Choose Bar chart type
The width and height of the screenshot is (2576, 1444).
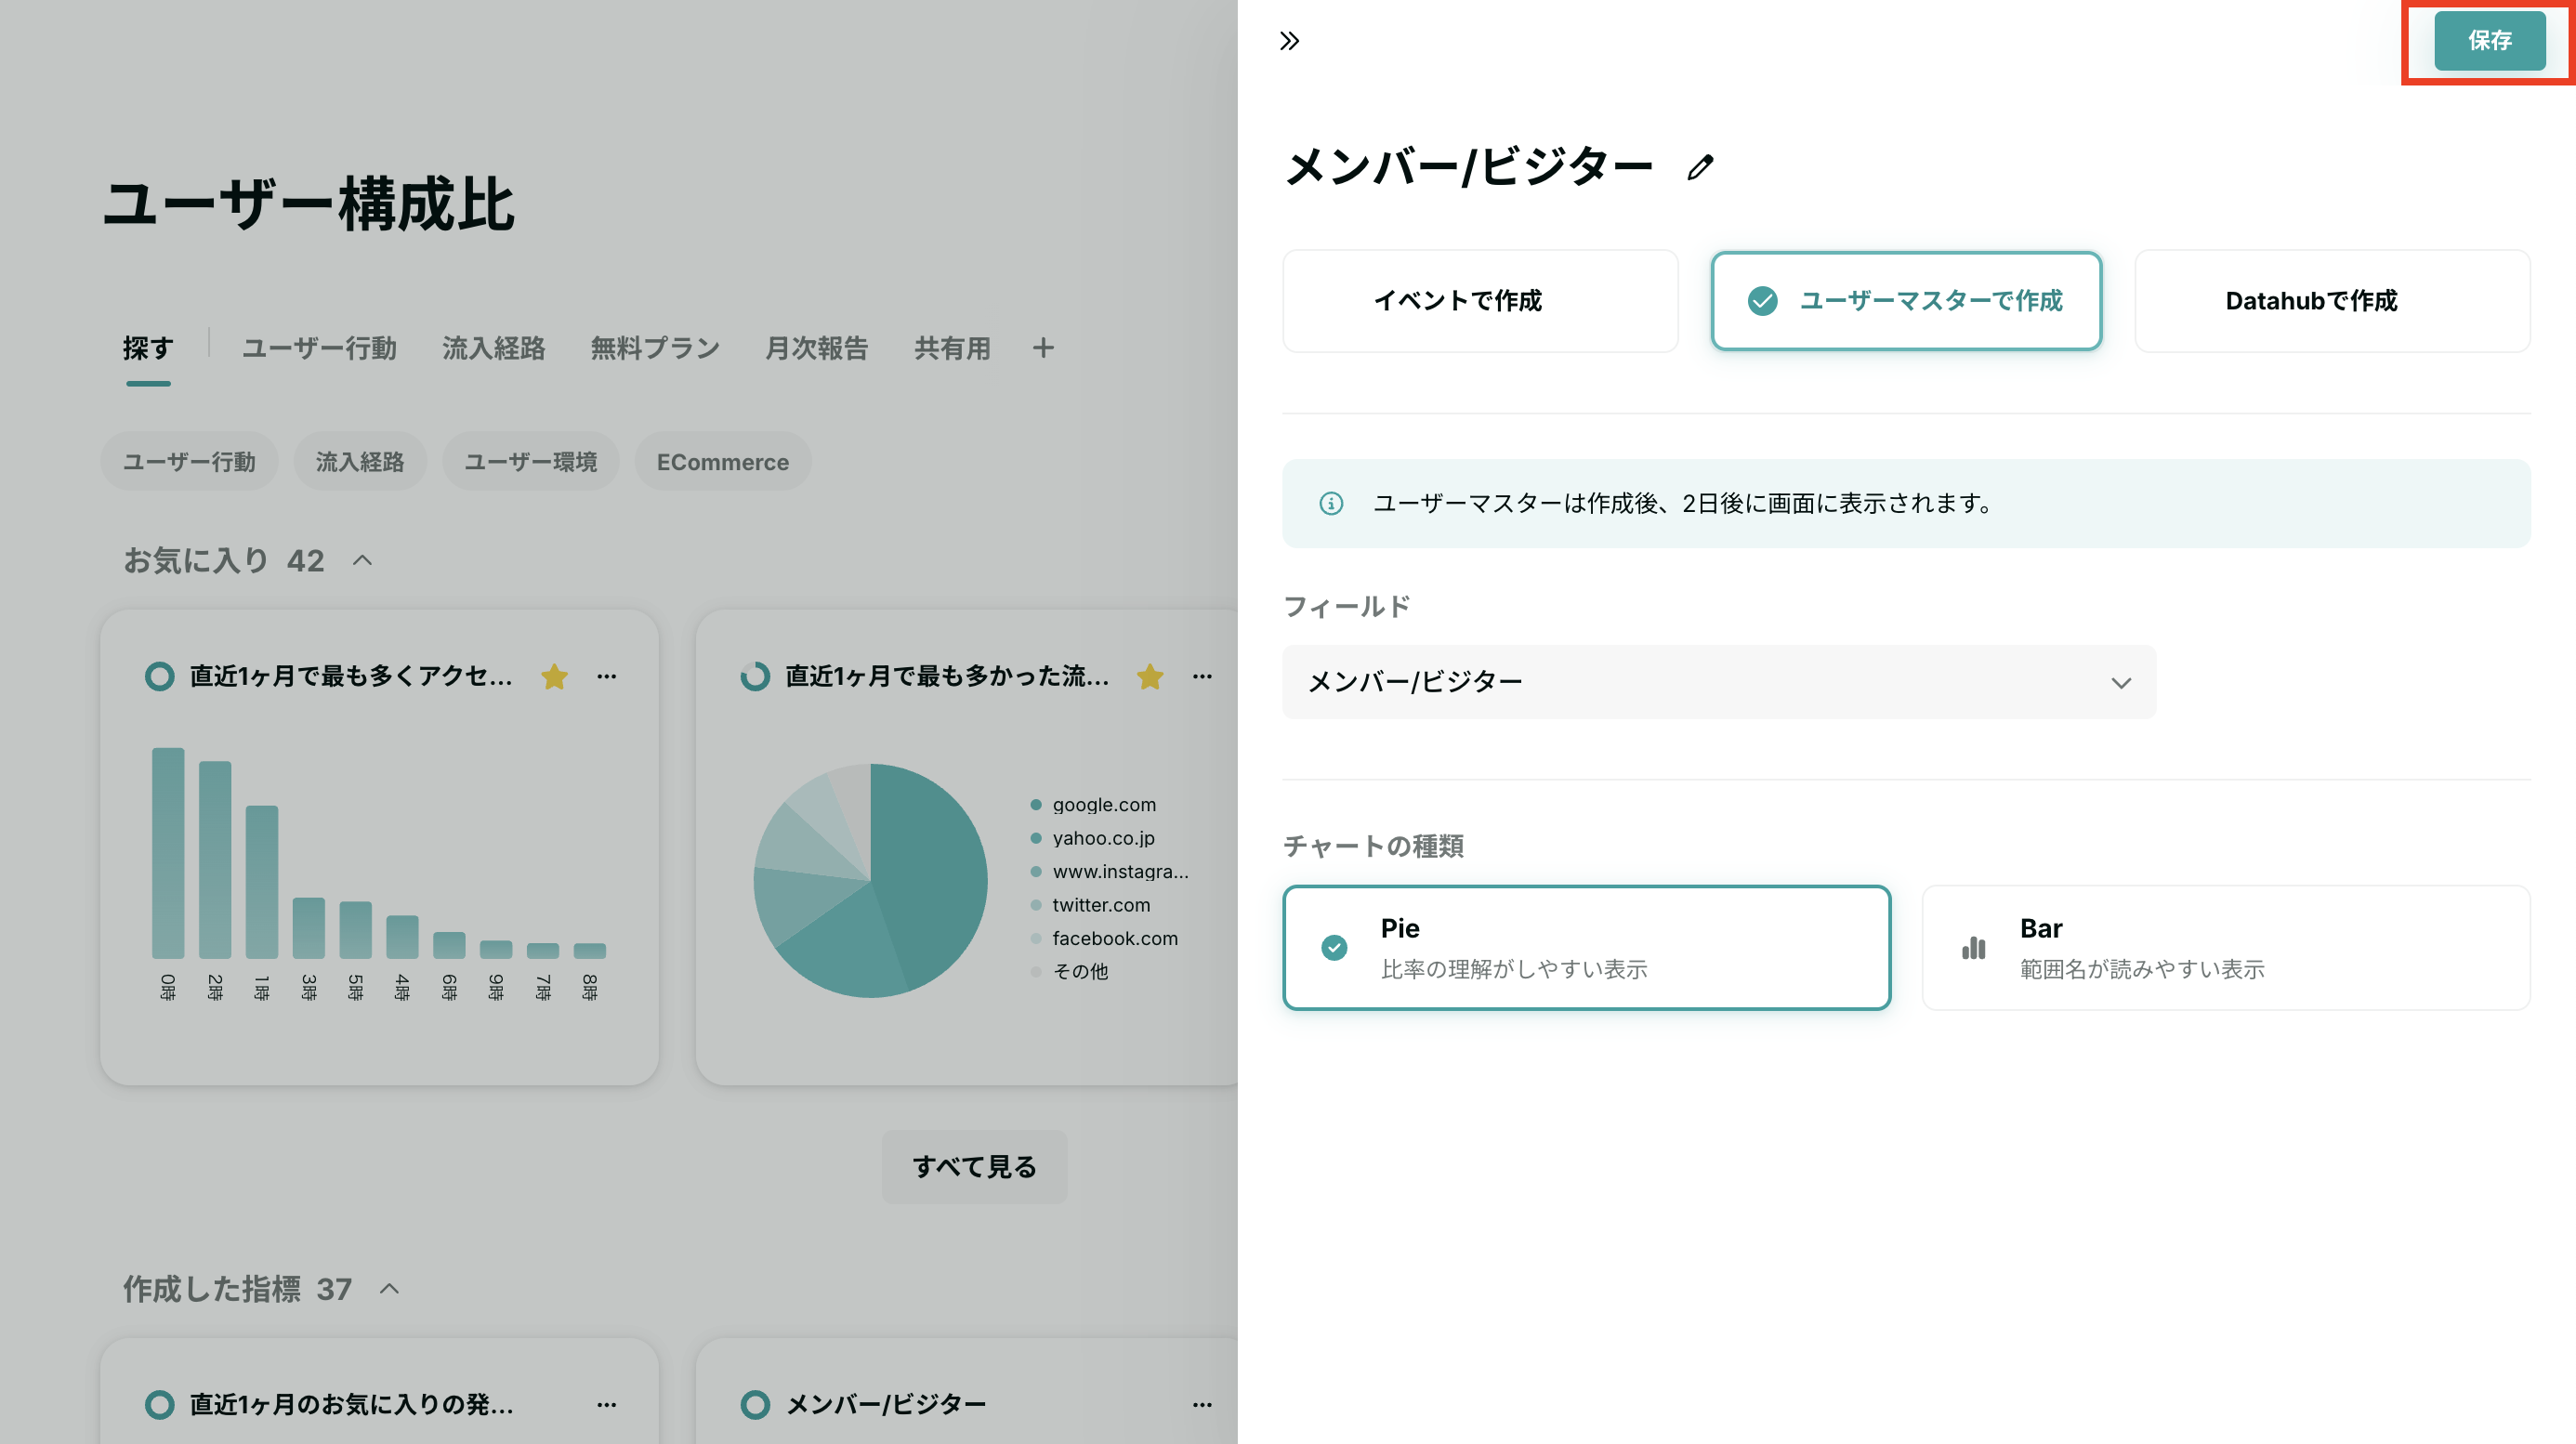(2226, 948)
